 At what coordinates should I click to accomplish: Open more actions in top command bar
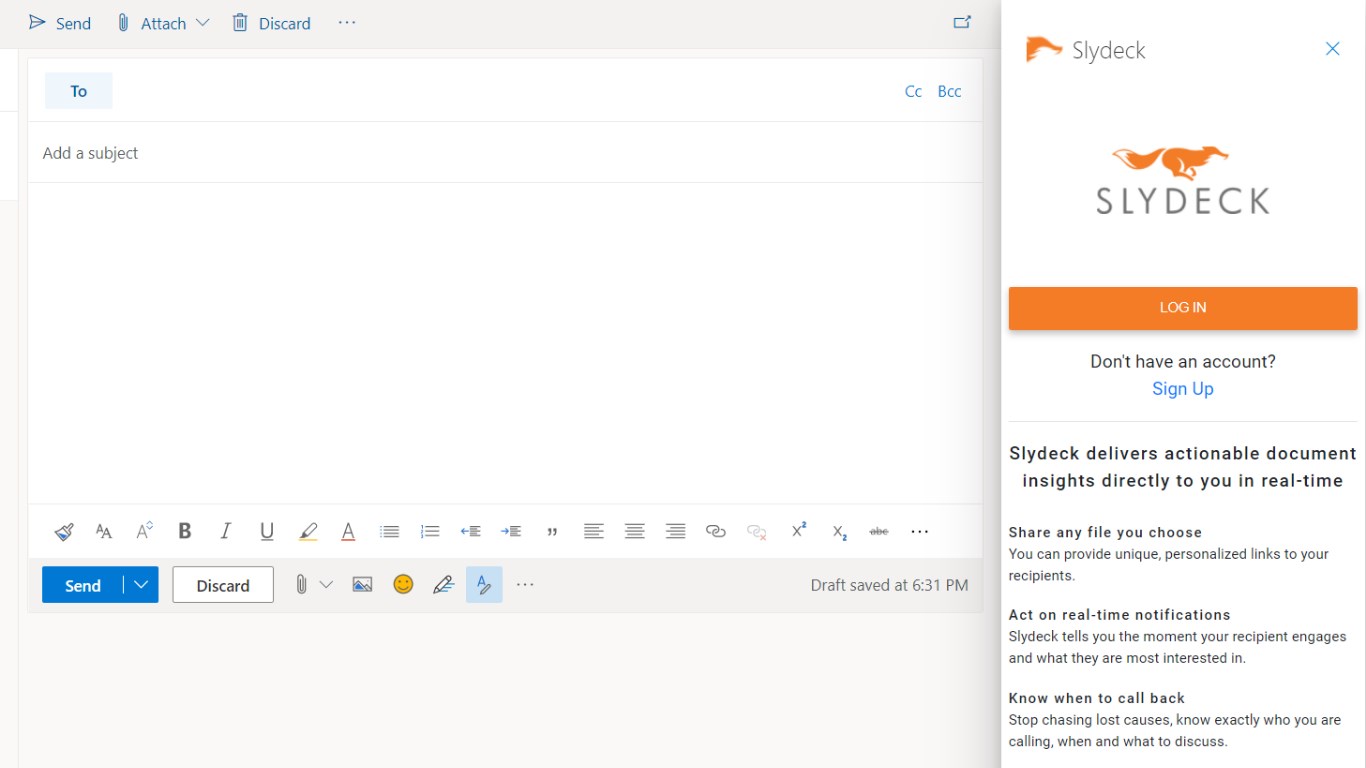click(x=347, y=23)
